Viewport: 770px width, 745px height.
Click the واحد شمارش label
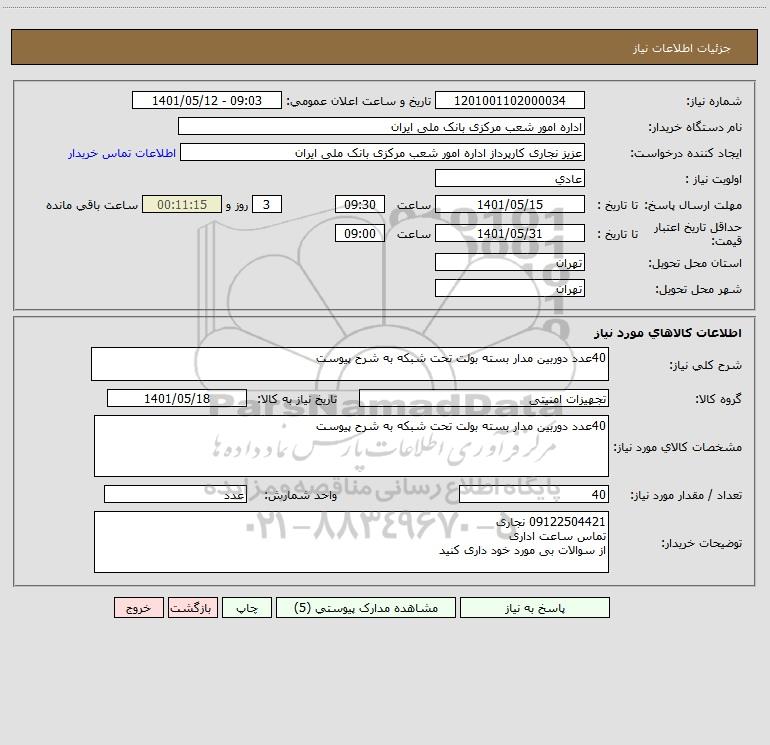coord(301,496)
